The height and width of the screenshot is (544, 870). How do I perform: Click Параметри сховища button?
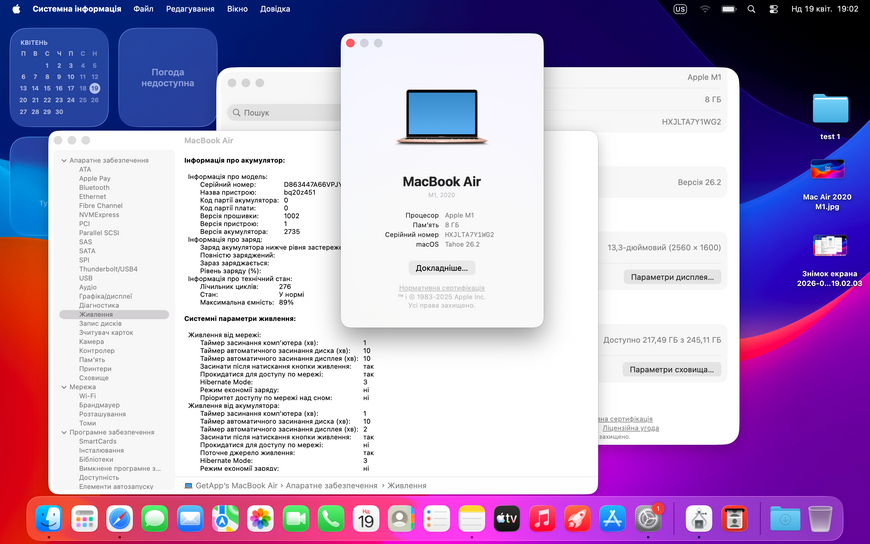click(x=671, y=369)
